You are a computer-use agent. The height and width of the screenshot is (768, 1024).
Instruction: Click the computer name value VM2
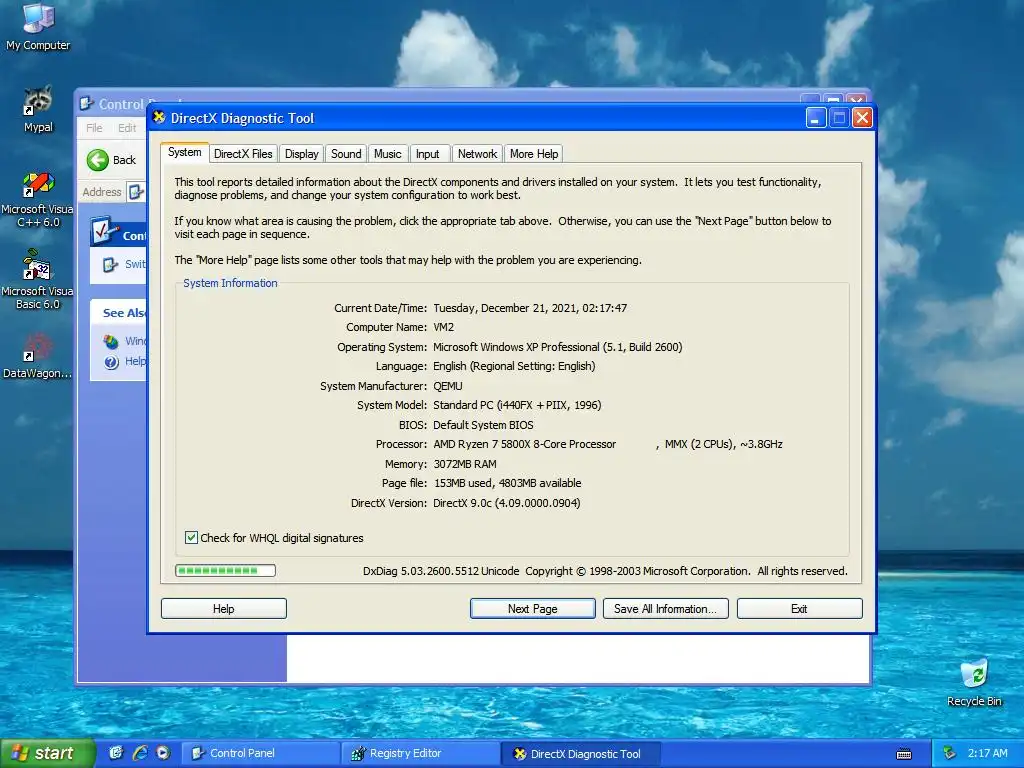tap(443, 327)
